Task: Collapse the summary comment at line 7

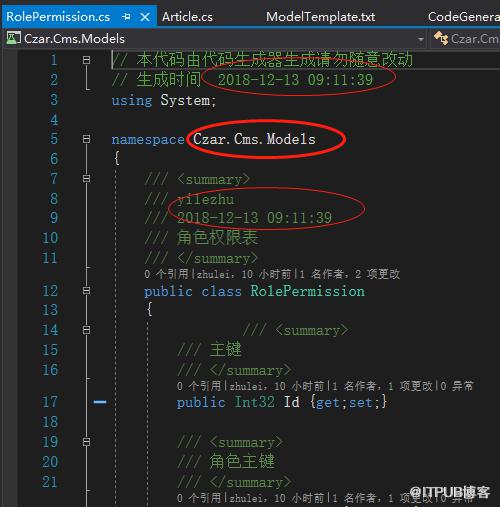Action: (x=86, y=179)
